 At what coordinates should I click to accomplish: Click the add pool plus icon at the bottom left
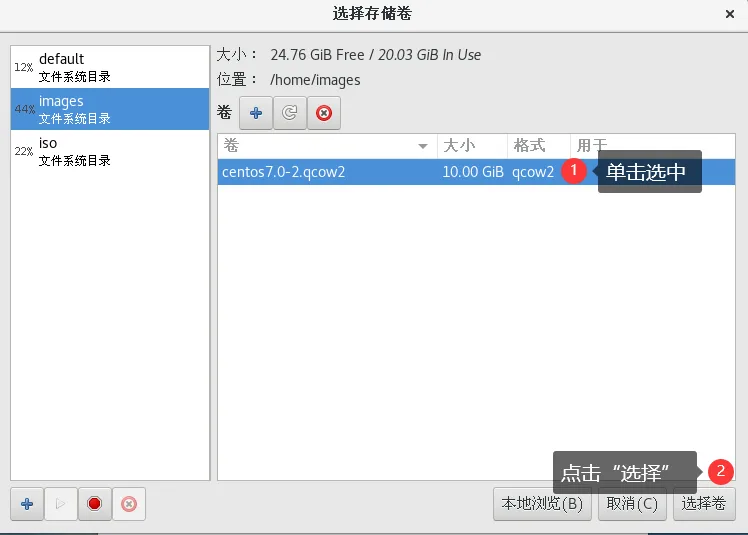coord(27,504)
